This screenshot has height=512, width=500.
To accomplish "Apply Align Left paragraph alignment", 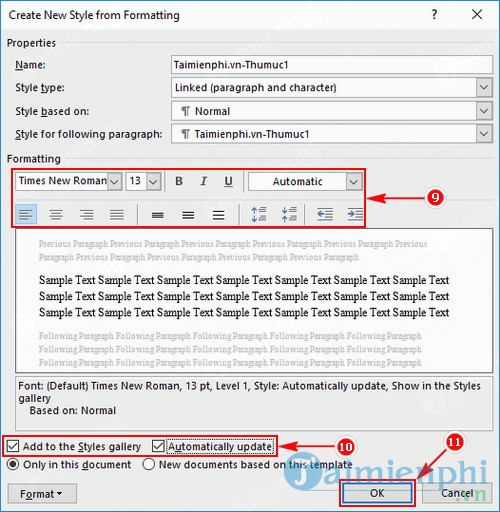I will [x=26, y=214].
